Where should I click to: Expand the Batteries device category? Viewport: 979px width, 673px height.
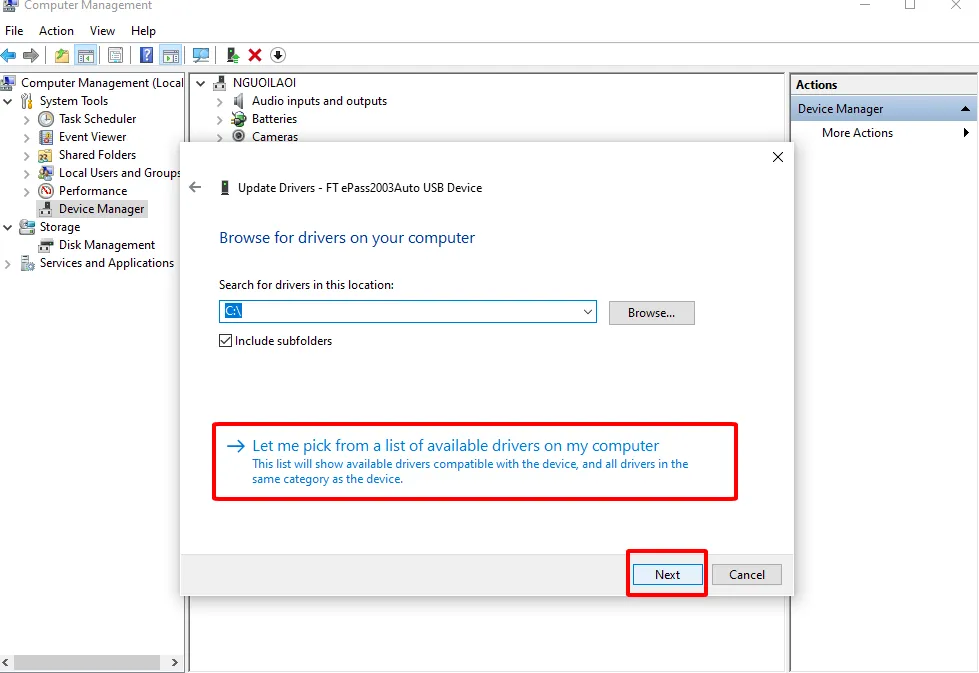[219, 119]
